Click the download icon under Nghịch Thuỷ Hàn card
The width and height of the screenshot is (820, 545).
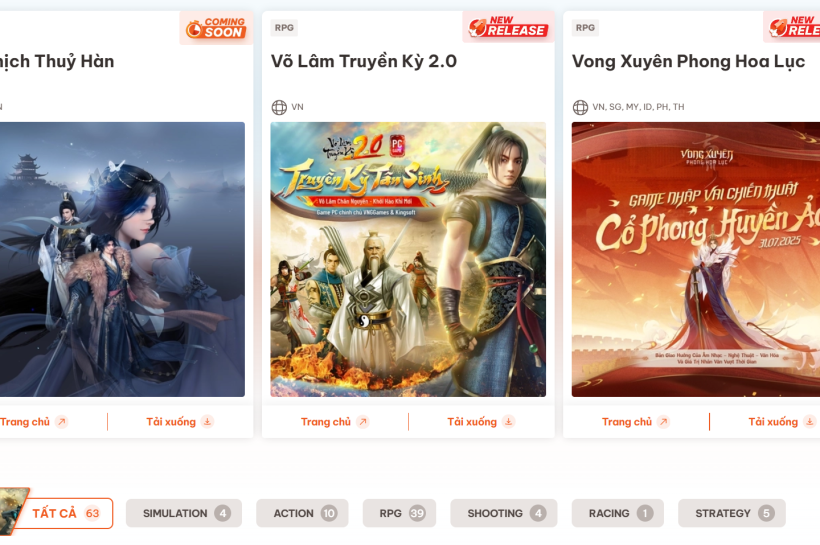click(x=208, y=422)
